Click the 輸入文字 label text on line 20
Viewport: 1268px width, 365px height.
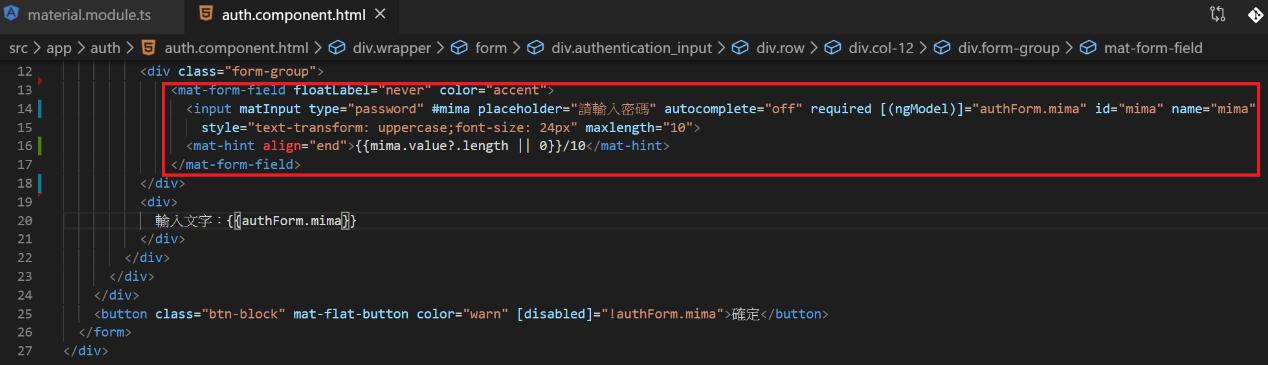186,221
